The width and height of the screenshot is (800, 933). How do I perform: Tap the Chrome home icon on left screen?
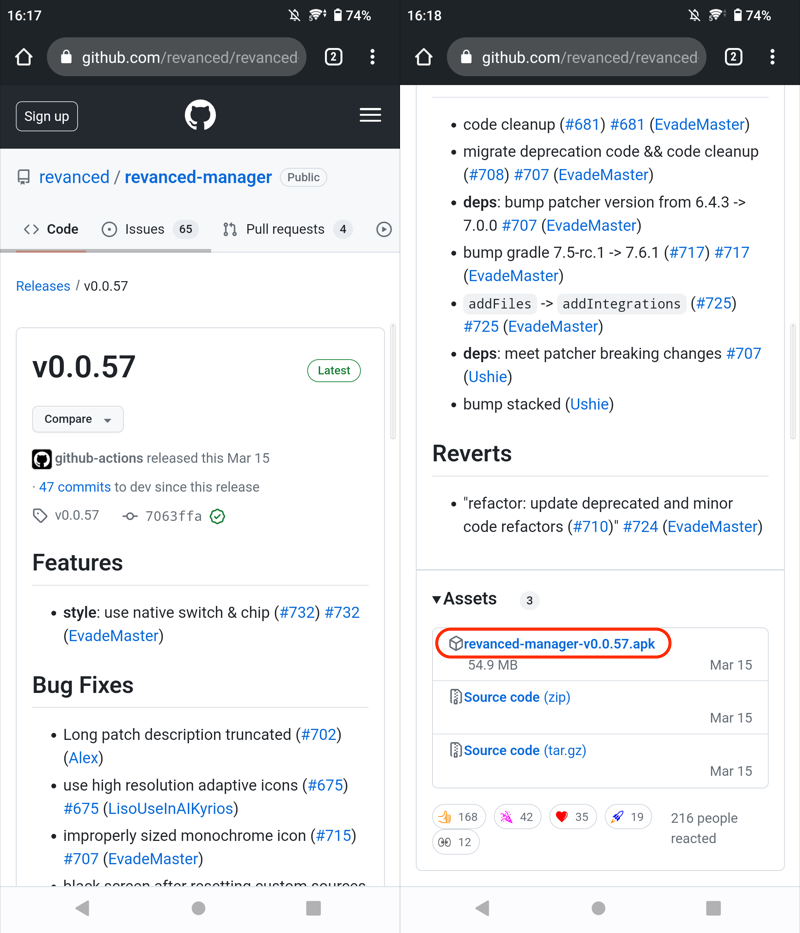tap(24, 58)
